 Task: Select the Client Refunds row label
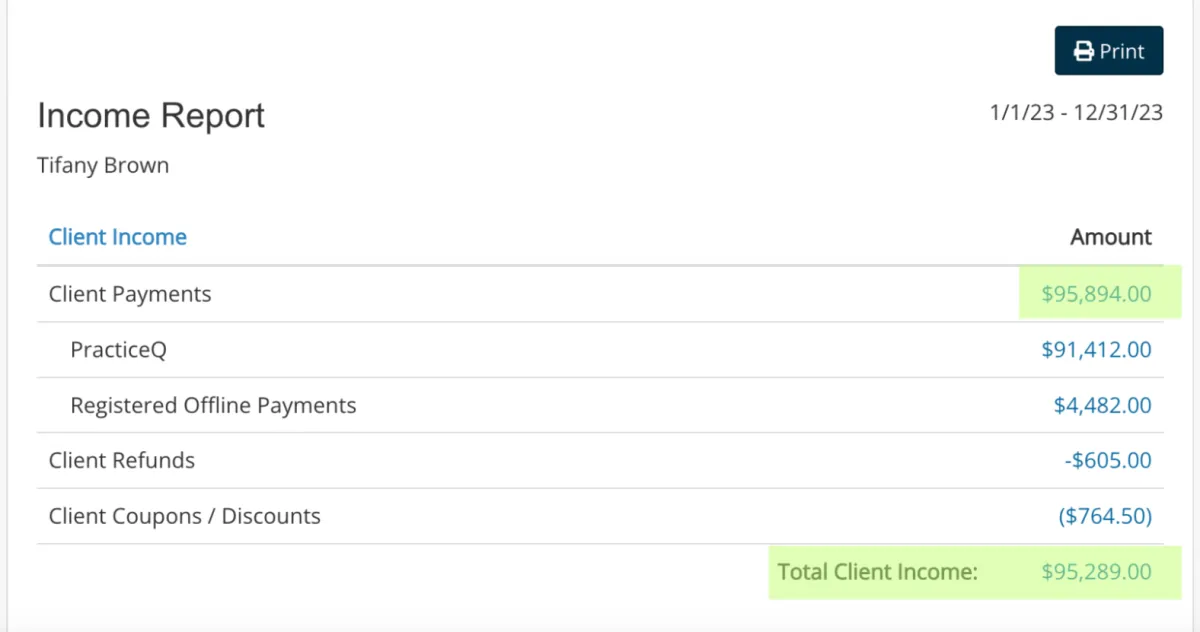pyautogui.click(x=122, y=460)
